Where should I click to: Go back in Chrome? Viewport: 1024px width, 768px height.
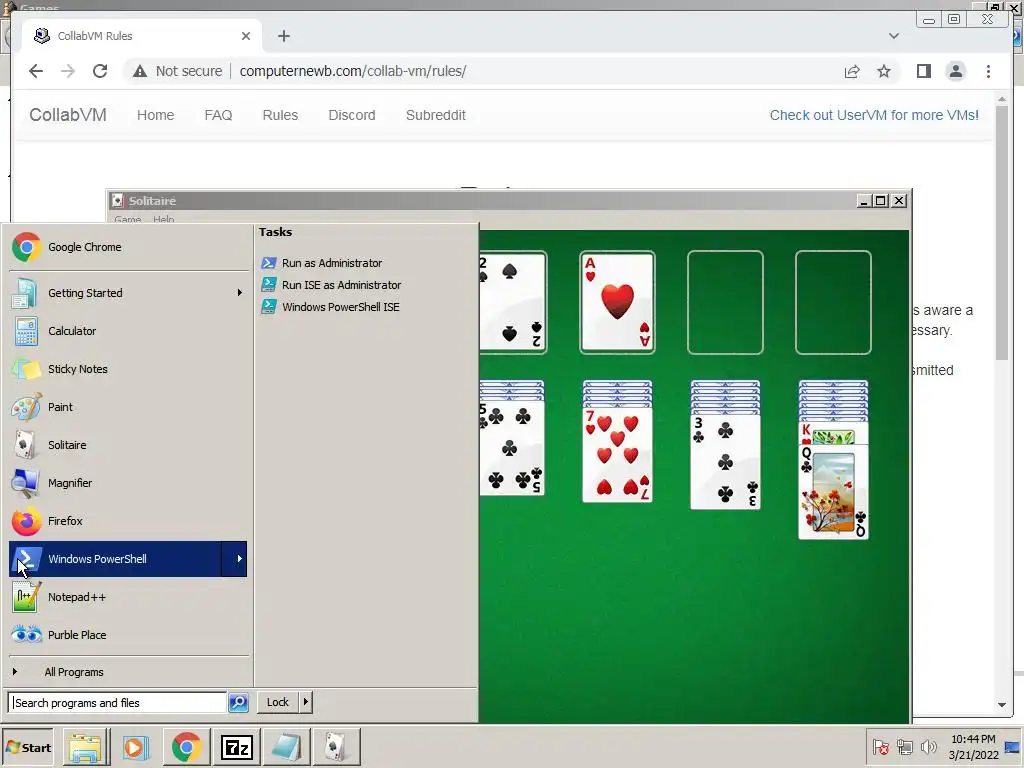[36, 71]
